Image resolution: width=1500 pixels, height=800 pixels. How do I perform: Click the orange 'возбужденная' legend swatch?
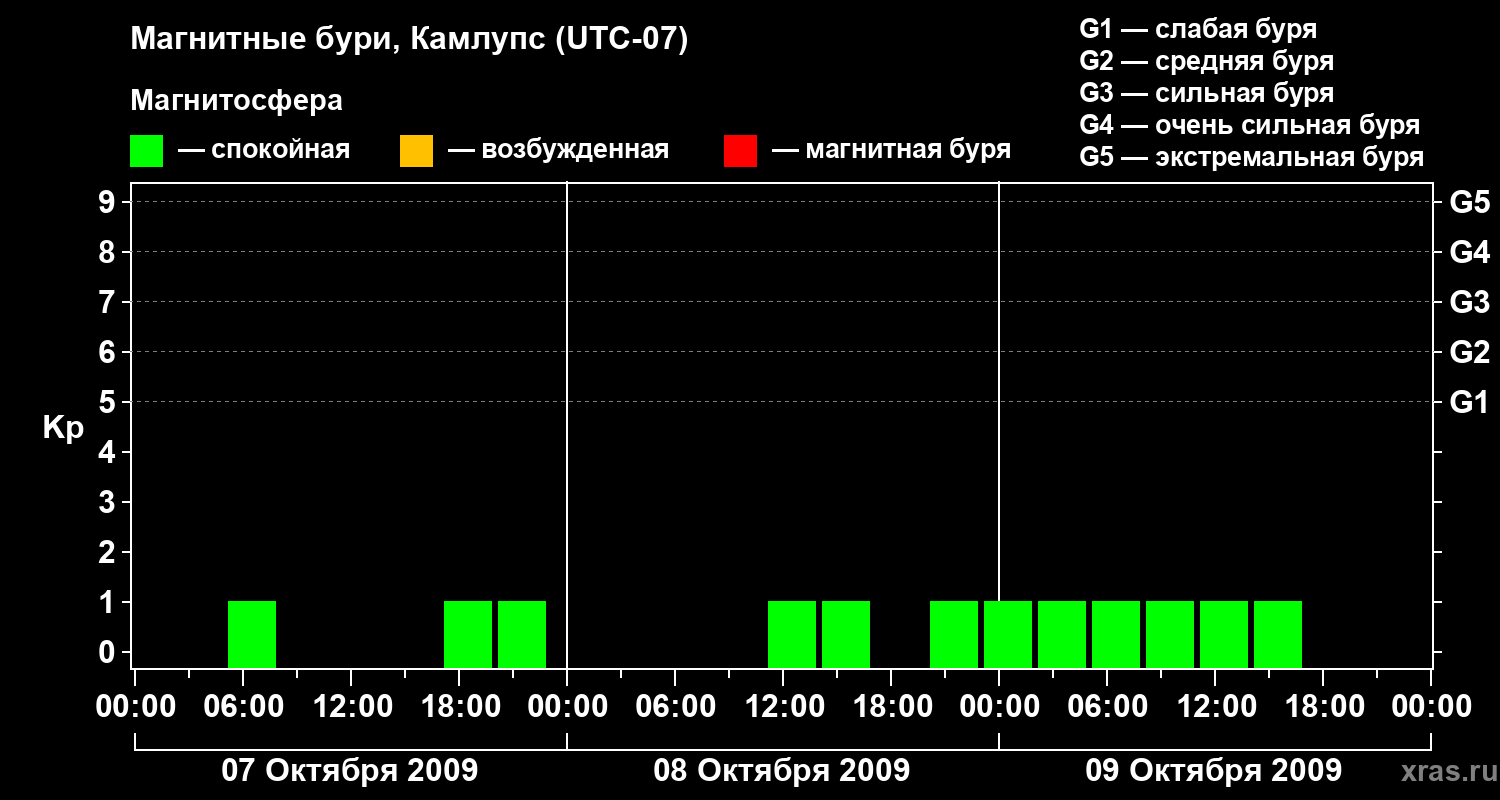click(416, 151)
